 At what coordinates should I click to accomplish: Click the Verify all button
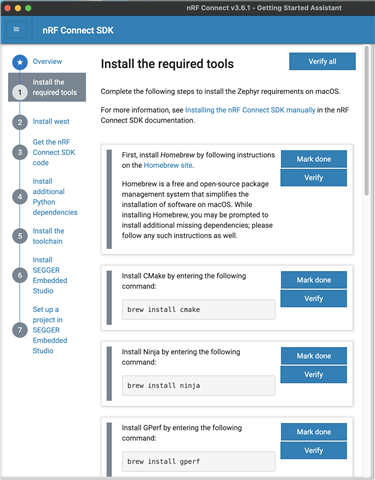322,61
